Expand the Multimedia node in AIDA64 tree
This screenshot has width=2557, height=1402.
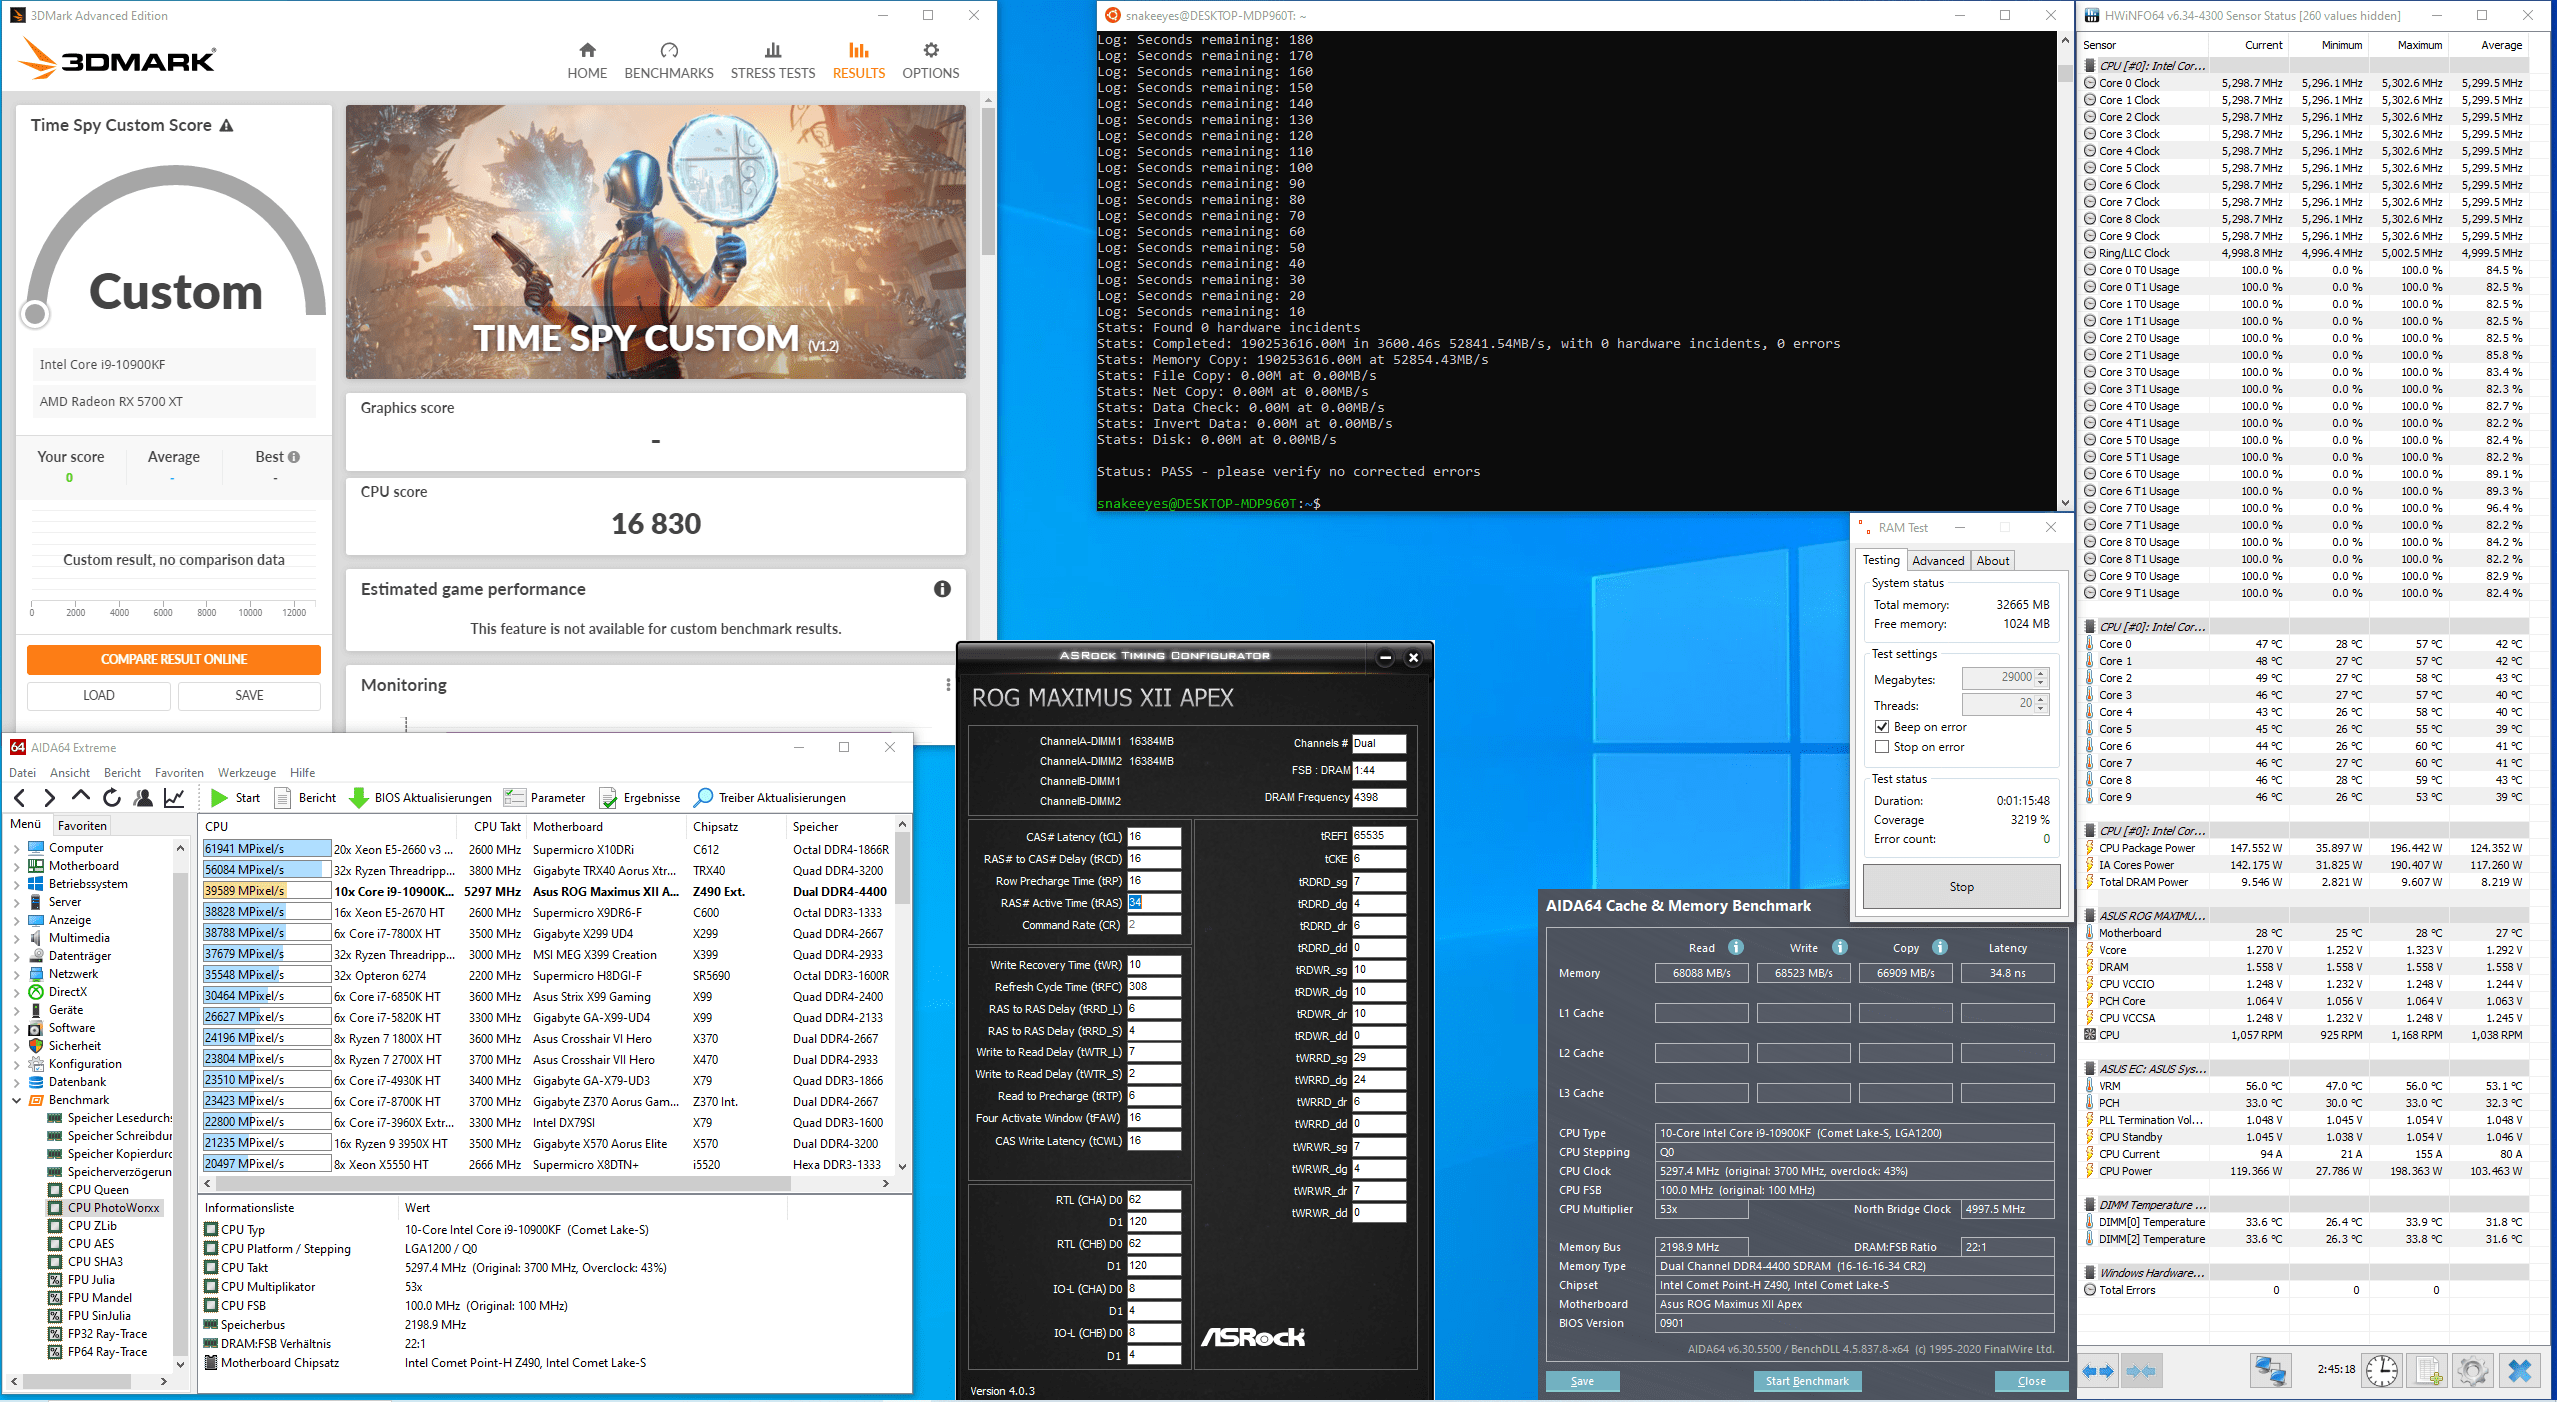tap(16, 938)
